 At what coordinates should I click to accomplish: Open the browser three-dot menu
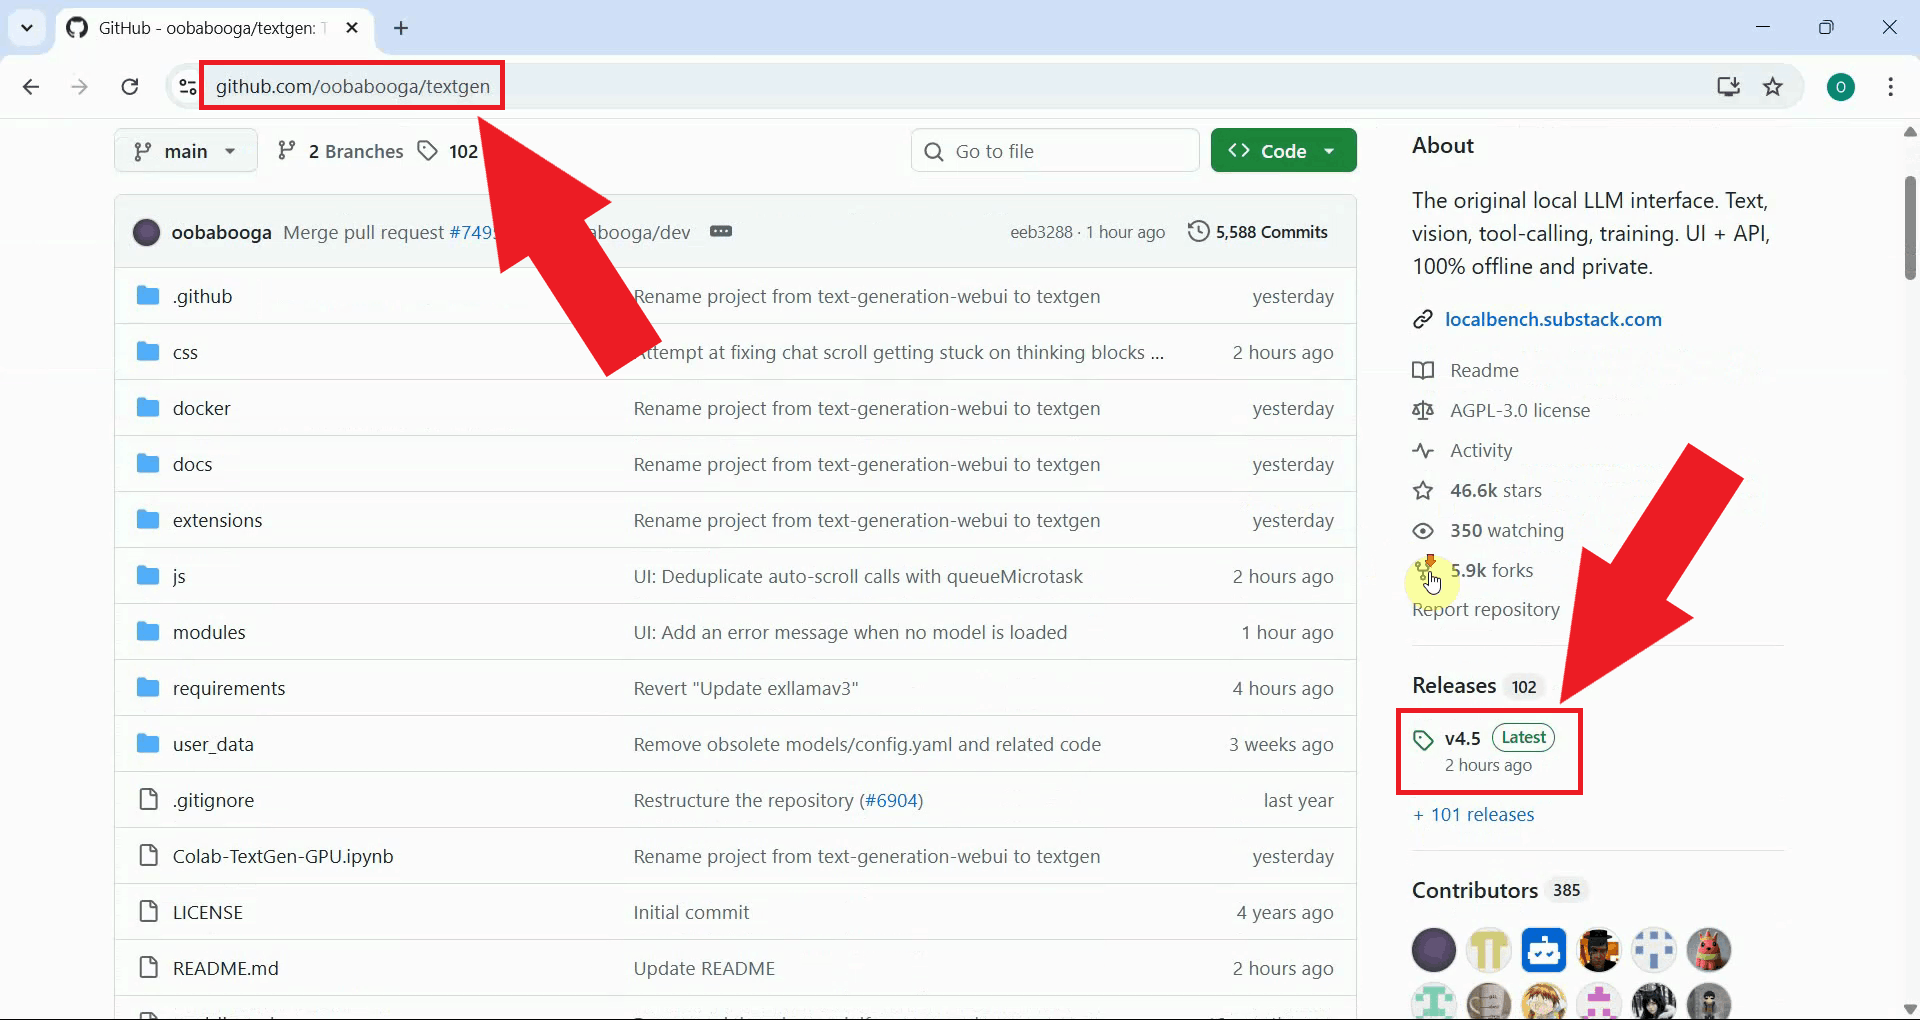[1891, 86]
